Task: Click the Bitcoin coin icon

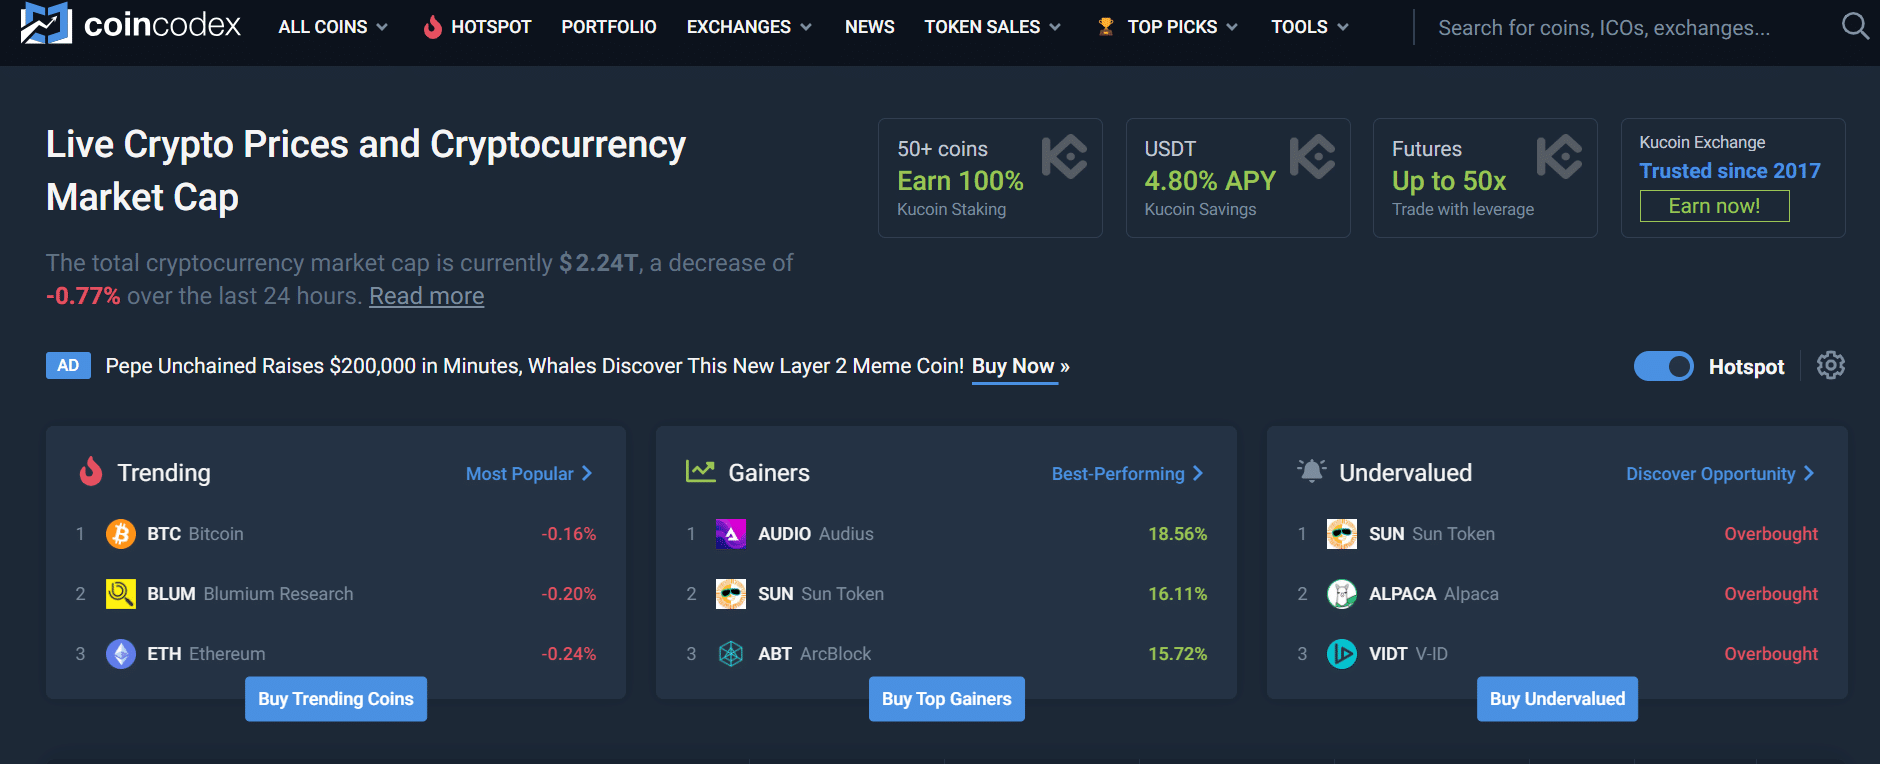Action: [x=121, y=534]
